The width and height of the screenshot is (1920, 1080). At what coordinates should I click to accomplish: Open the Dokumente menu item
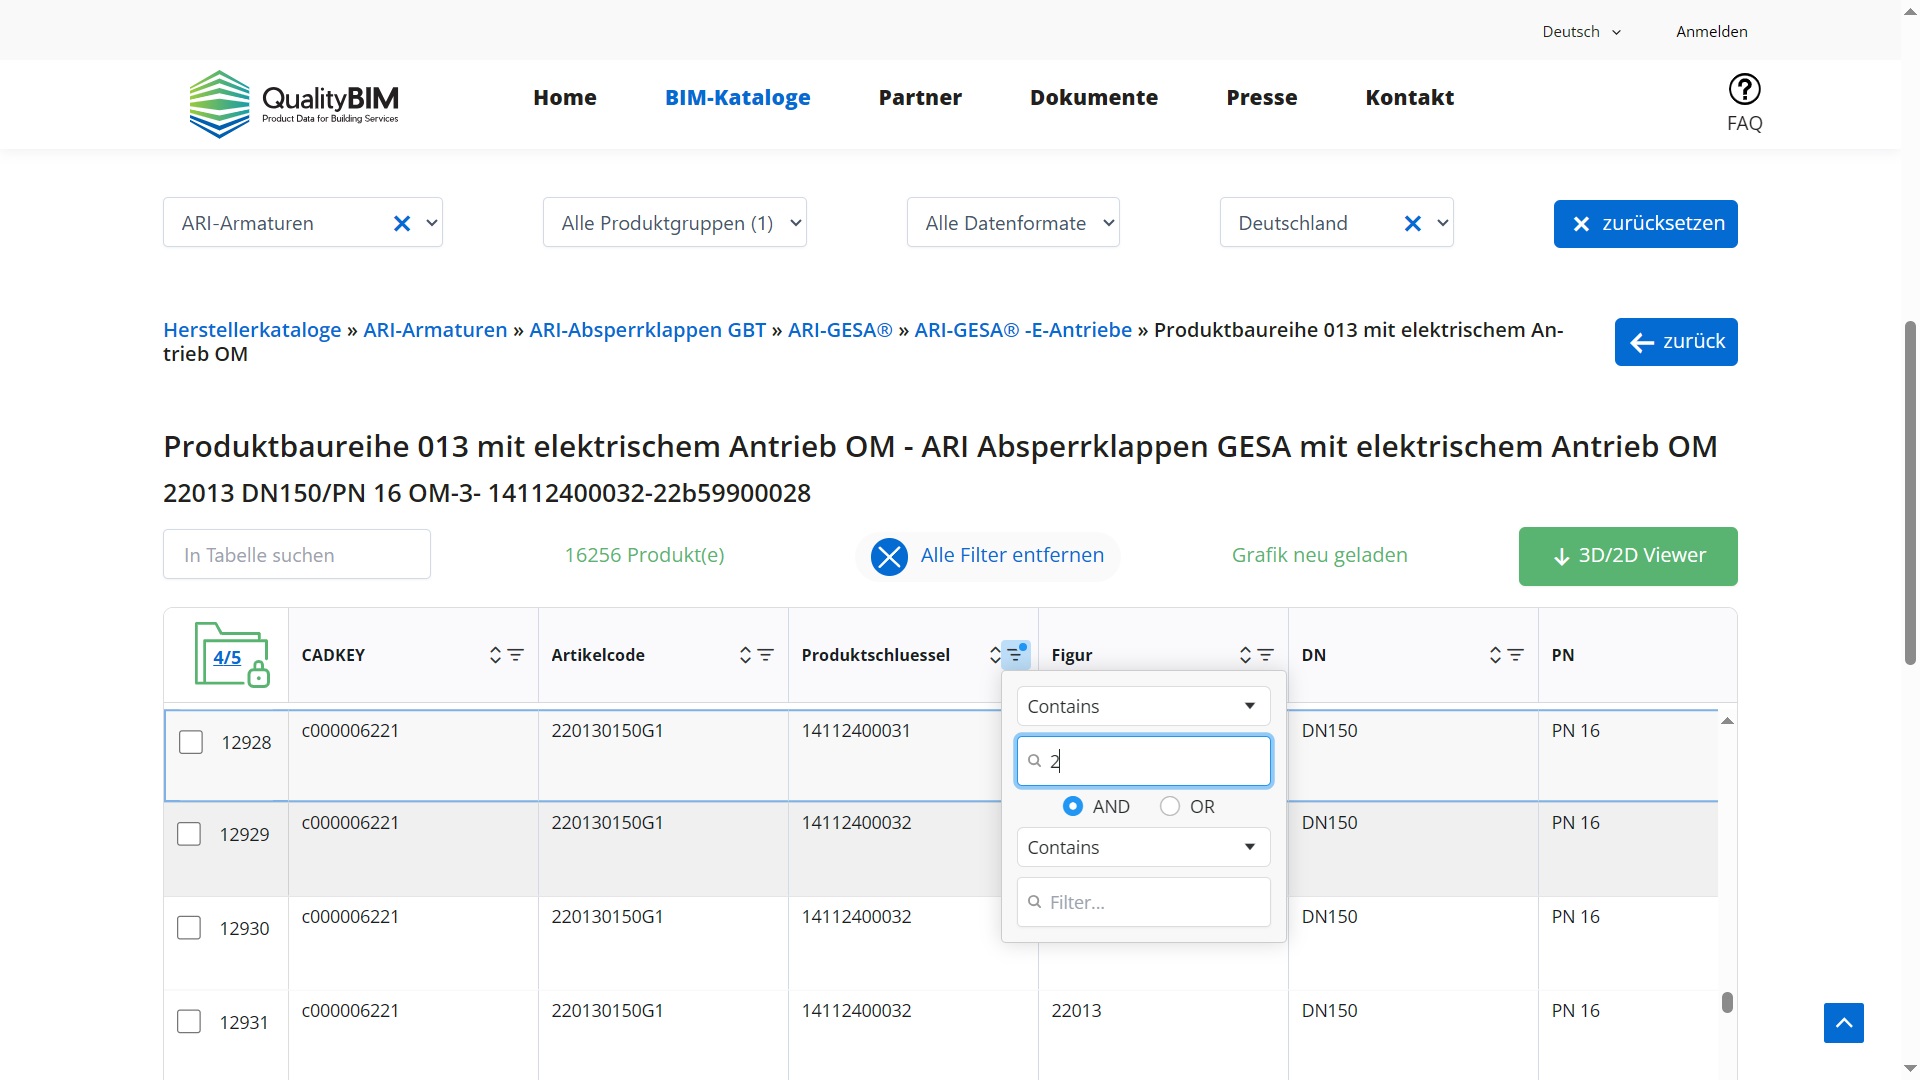click(x=1094, y=98)
